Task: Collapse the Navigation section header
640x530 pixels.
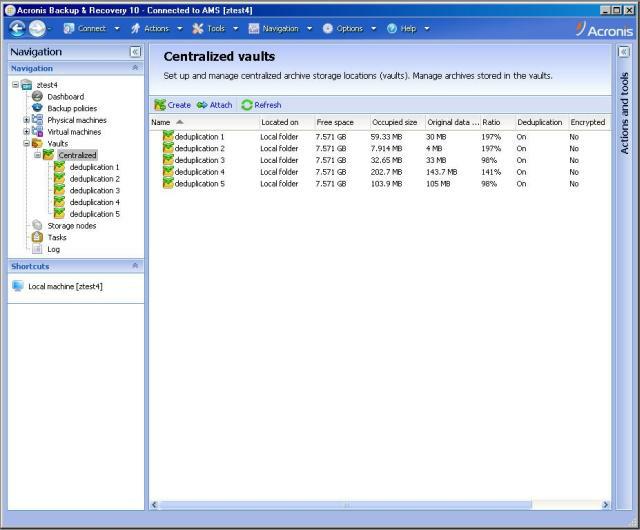Action: click(x=136, y=68)
